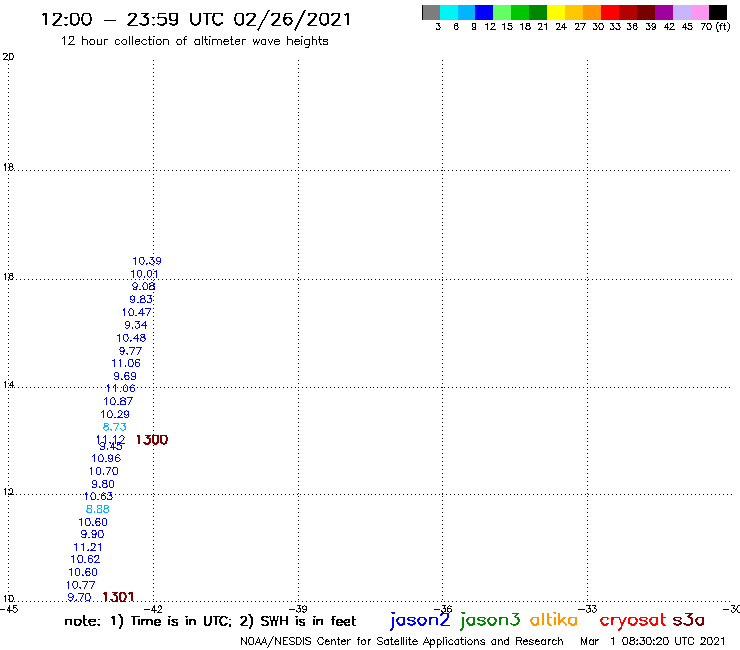Viewport: 740px width, 650px height.
Task: Click the dark red 's3a' satellite label
Action: (x=689, y=620)
